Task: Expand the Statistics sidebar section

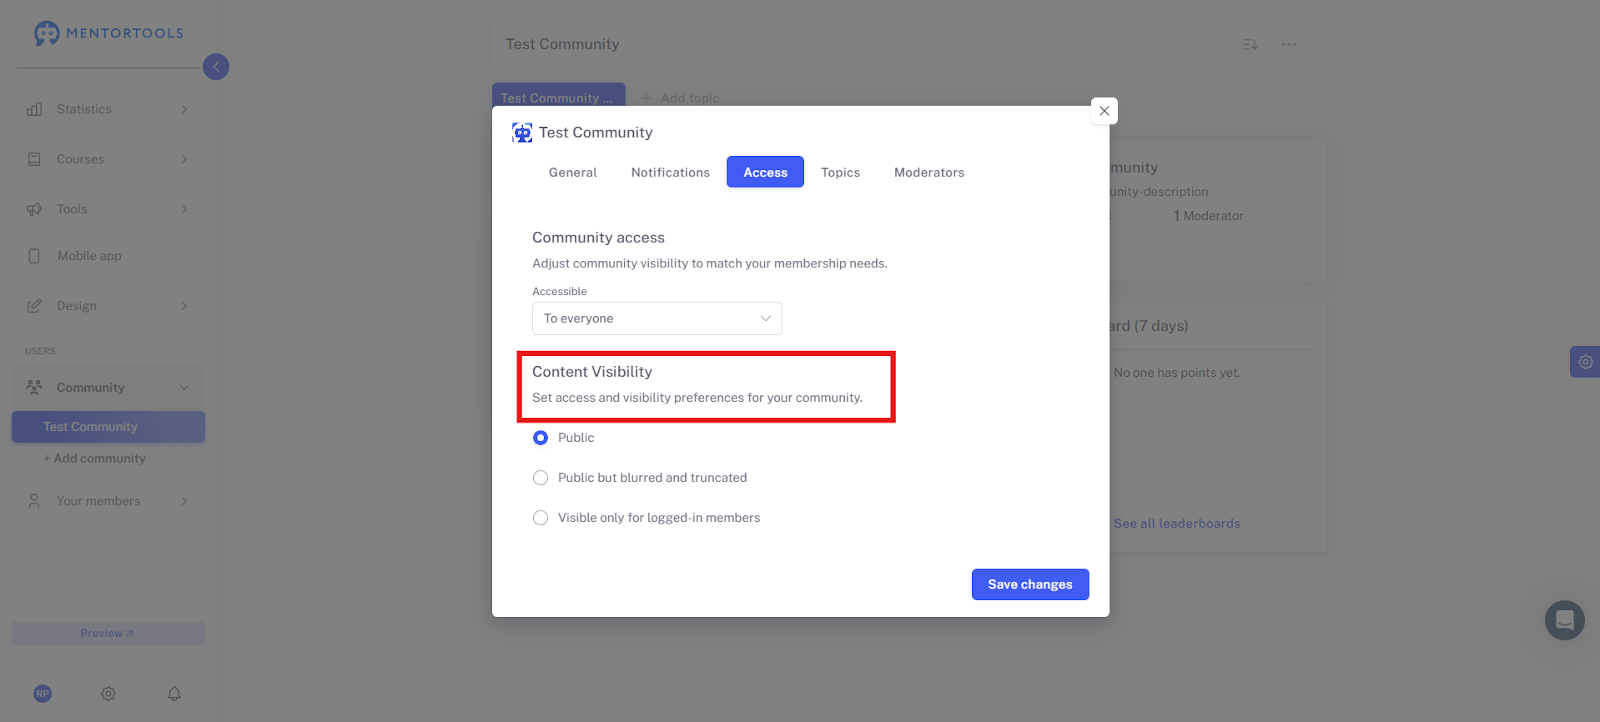Action: pyautogui.click(x=108, y=109)
